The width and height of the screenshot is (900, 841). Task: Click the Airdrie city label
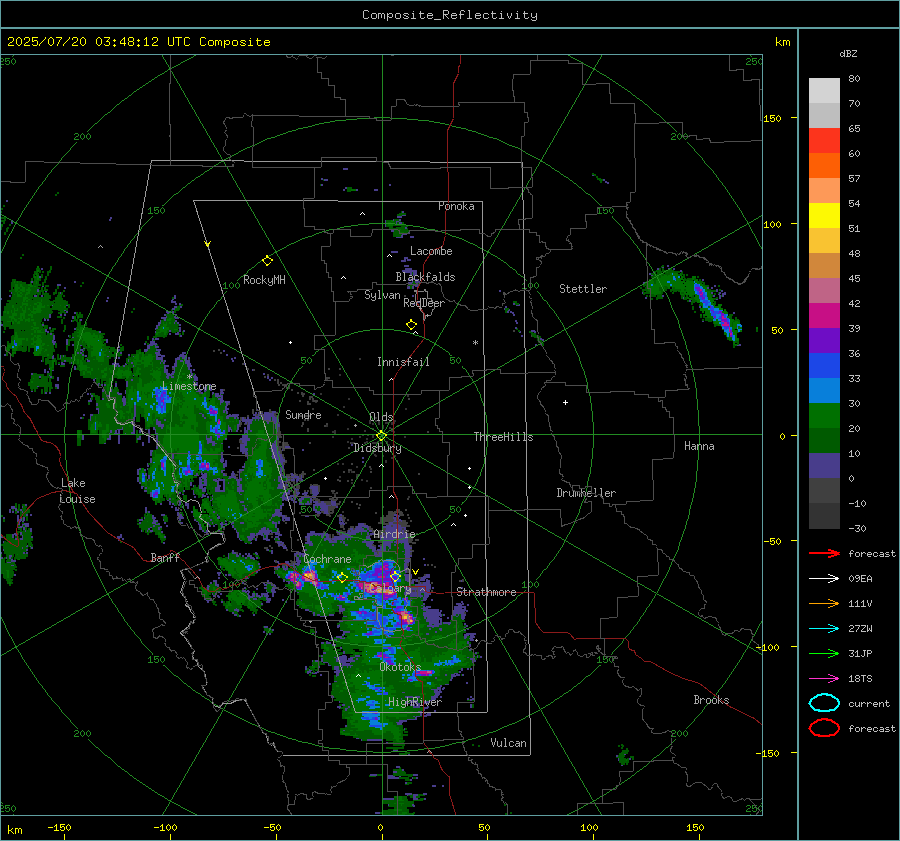click(394, 534)
